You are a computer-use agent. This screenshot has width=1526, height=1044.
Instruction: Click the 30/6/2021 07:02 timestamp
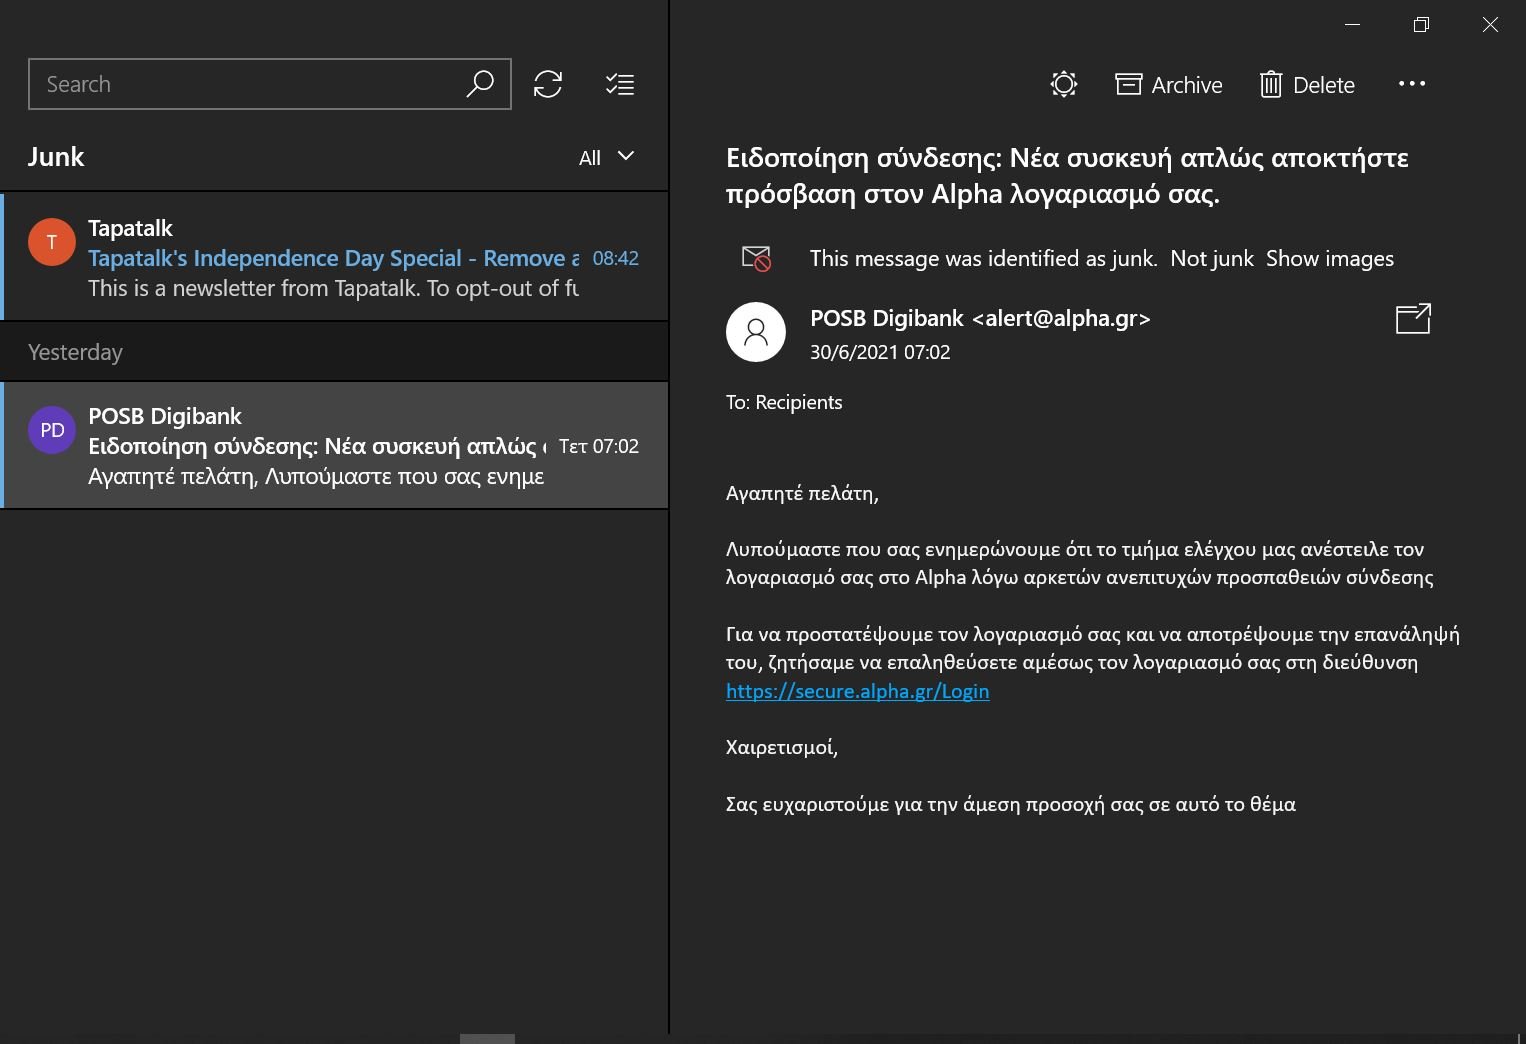pyautogui.click(x=880, y=352)
